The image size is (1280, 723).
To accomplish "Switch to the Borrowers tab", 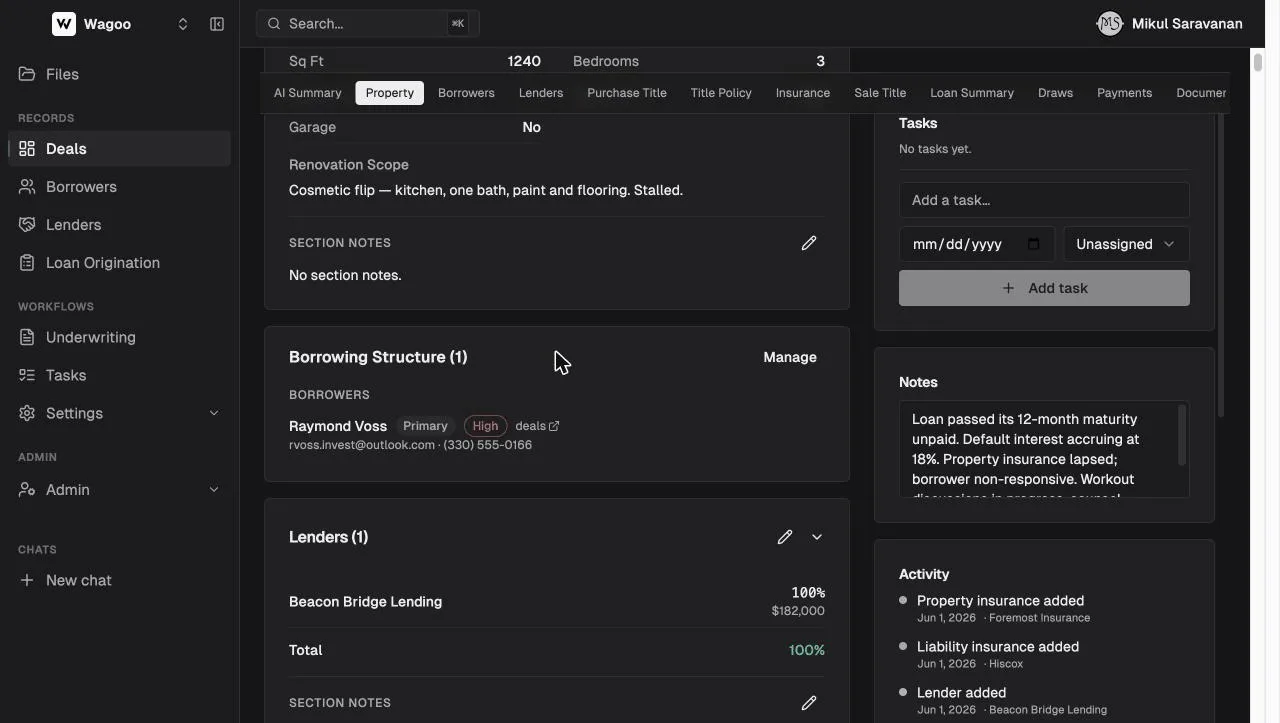I will [x=466, y=93].
